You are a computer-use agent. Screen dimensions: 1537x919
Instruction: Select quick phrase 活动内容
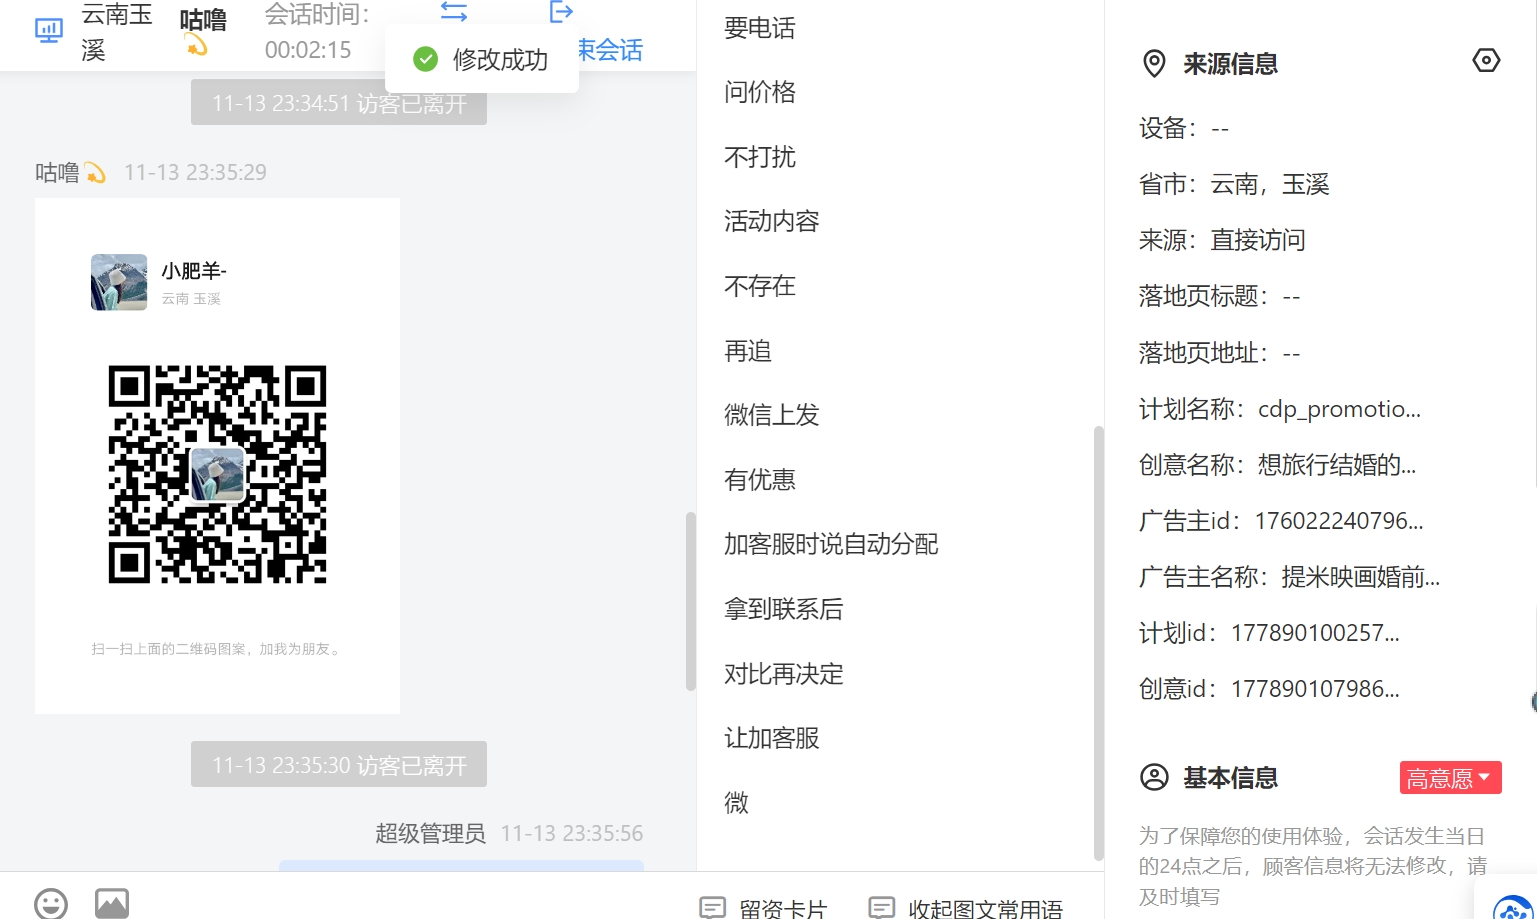(x=772, y=221)
